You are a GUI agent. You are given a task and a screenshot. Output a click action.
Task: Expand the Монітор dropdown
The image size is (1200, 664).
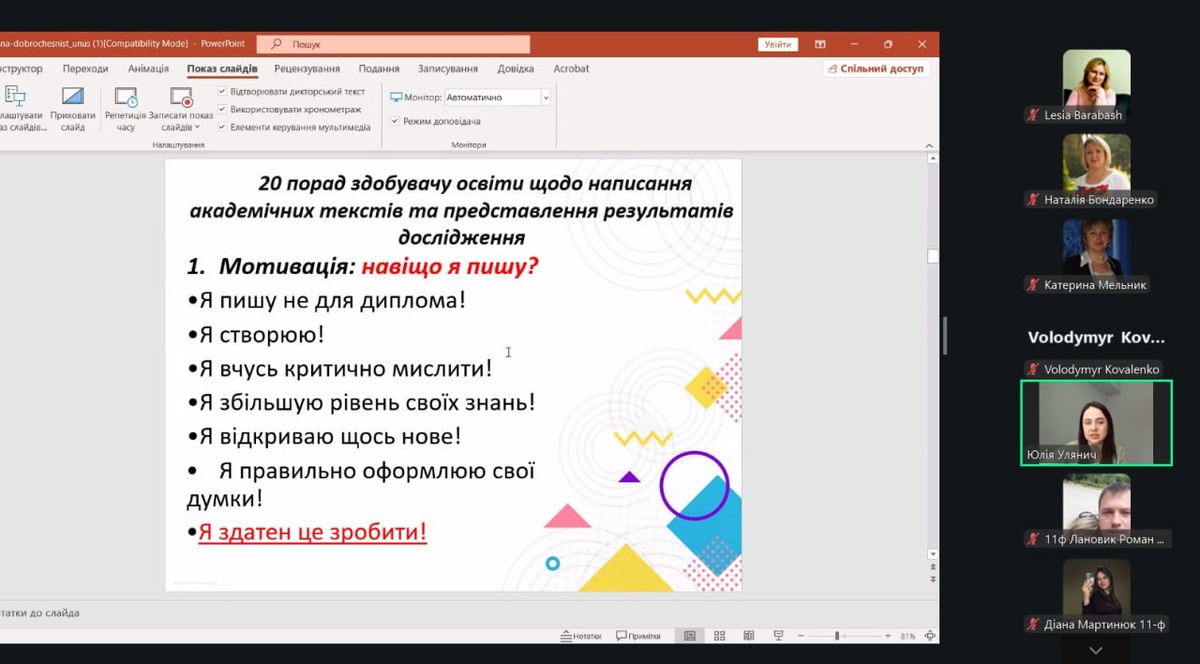coord(545,98)
